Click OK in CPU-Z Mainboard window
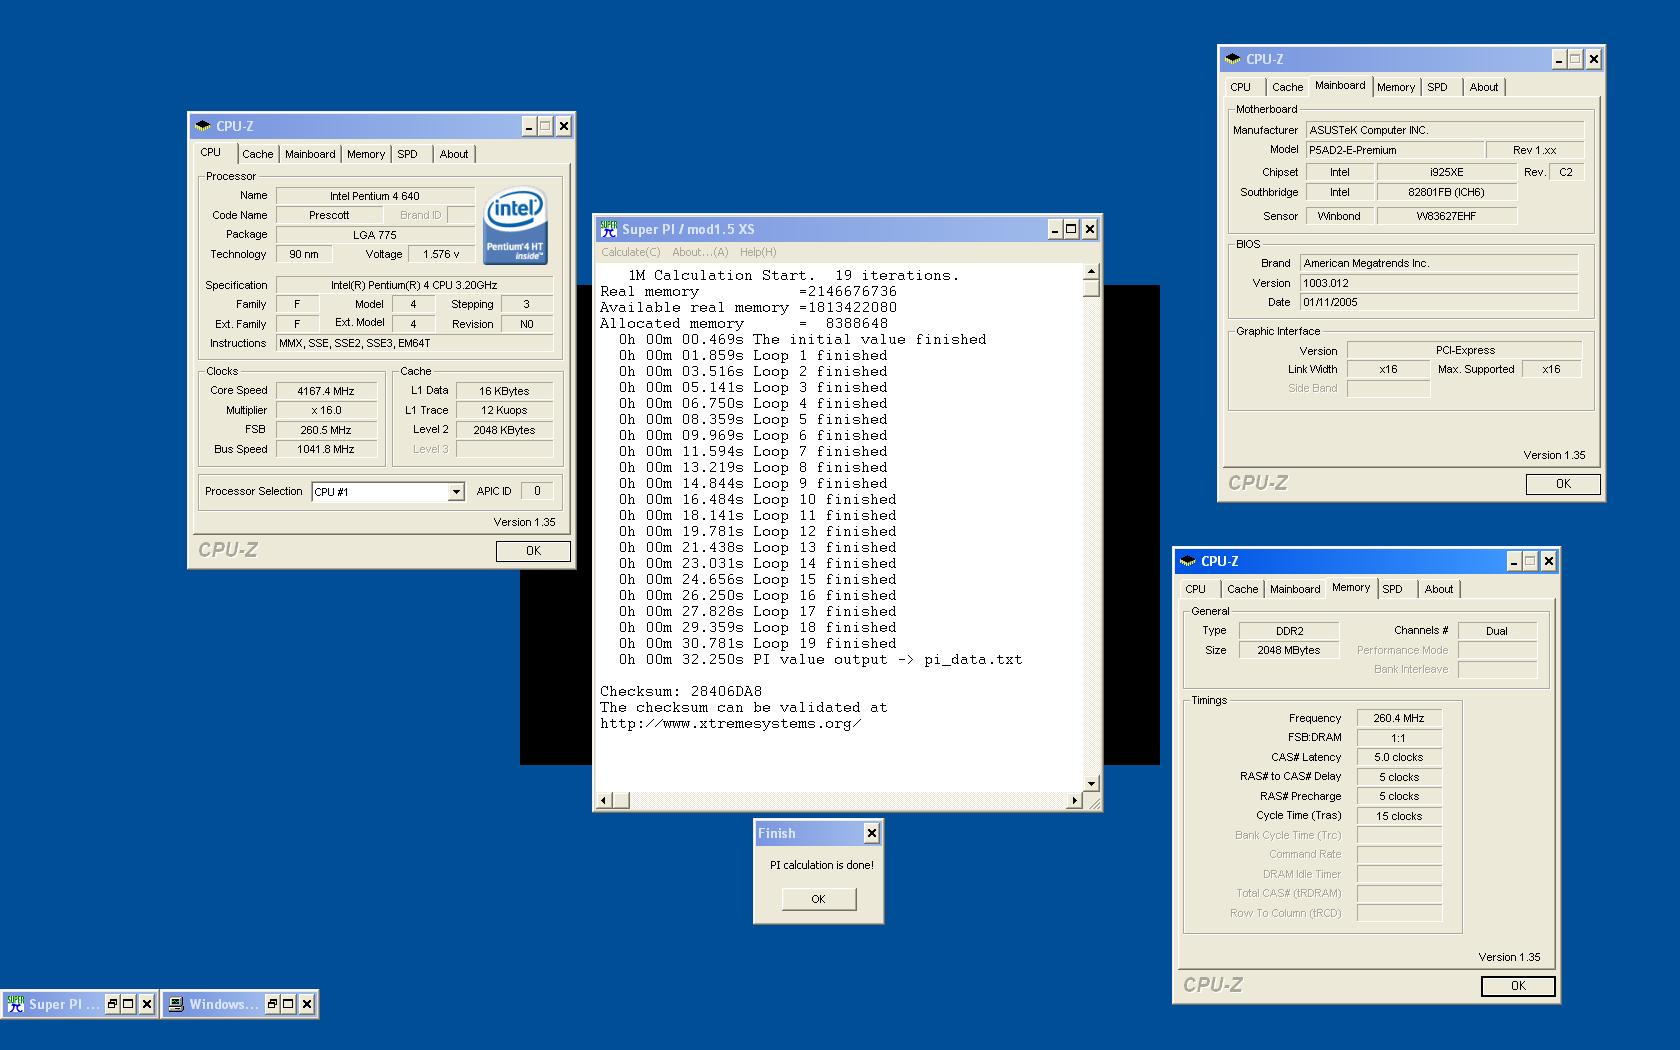The image size is (1680, 1050). coord(1563,484)
